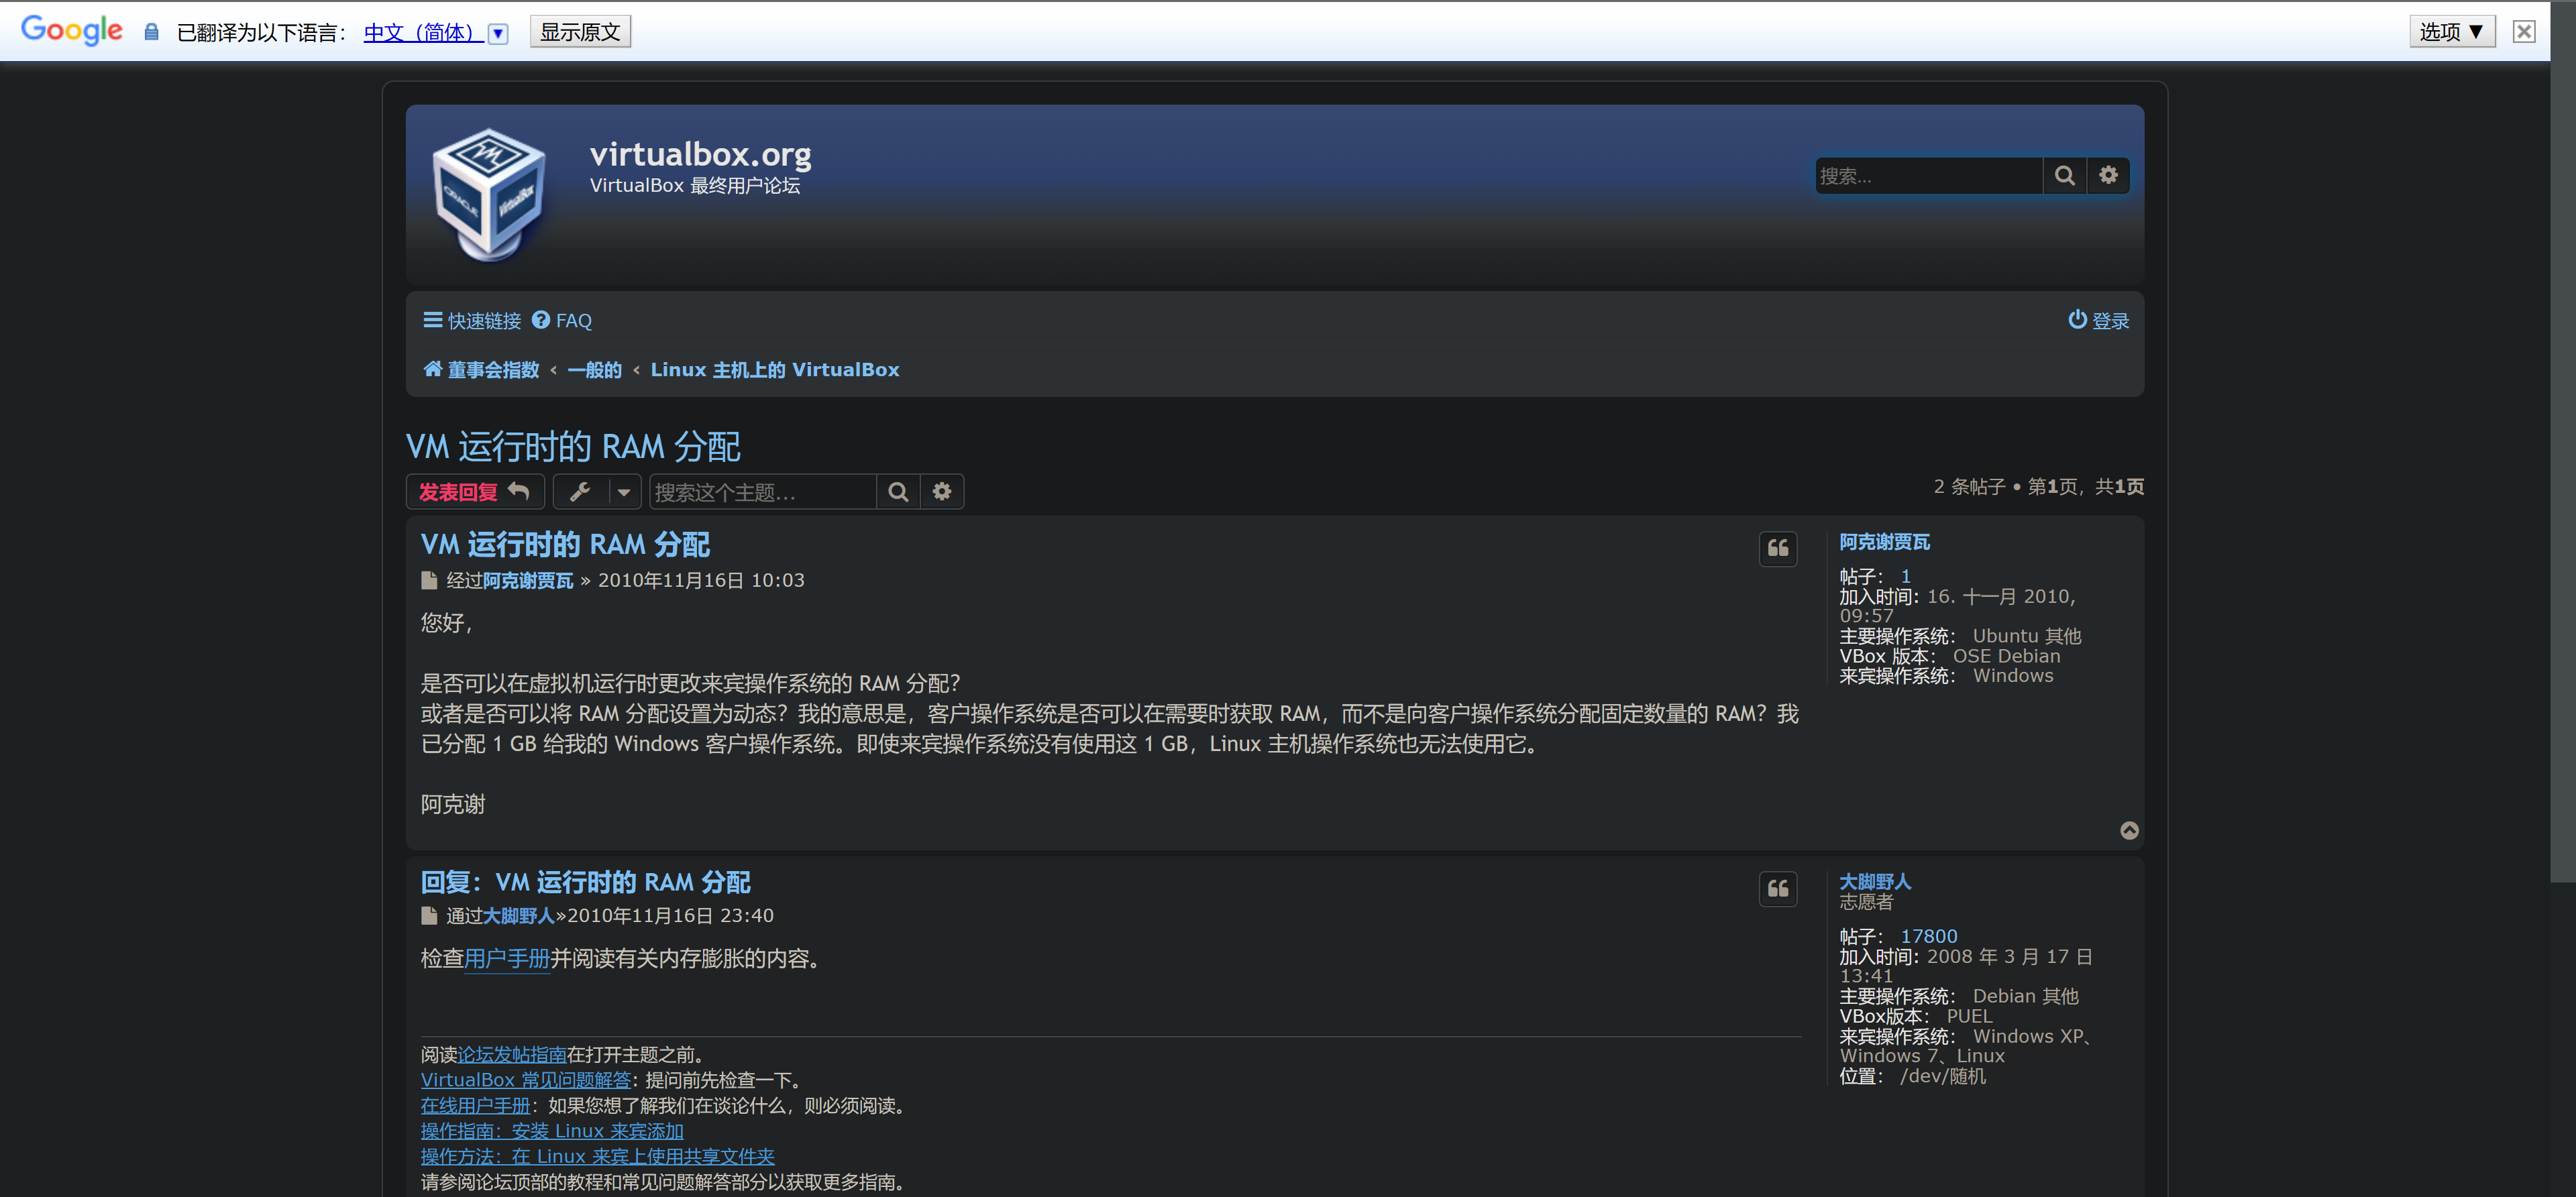Viewport: 2576px width, 1197px height.
Task: Open first post title link
Action: 565,545
